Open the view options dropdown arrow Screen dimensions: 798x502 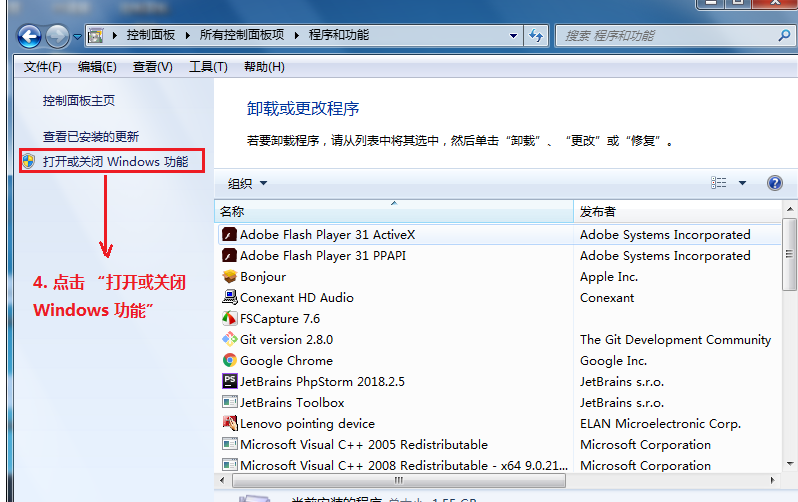(743, 183)
